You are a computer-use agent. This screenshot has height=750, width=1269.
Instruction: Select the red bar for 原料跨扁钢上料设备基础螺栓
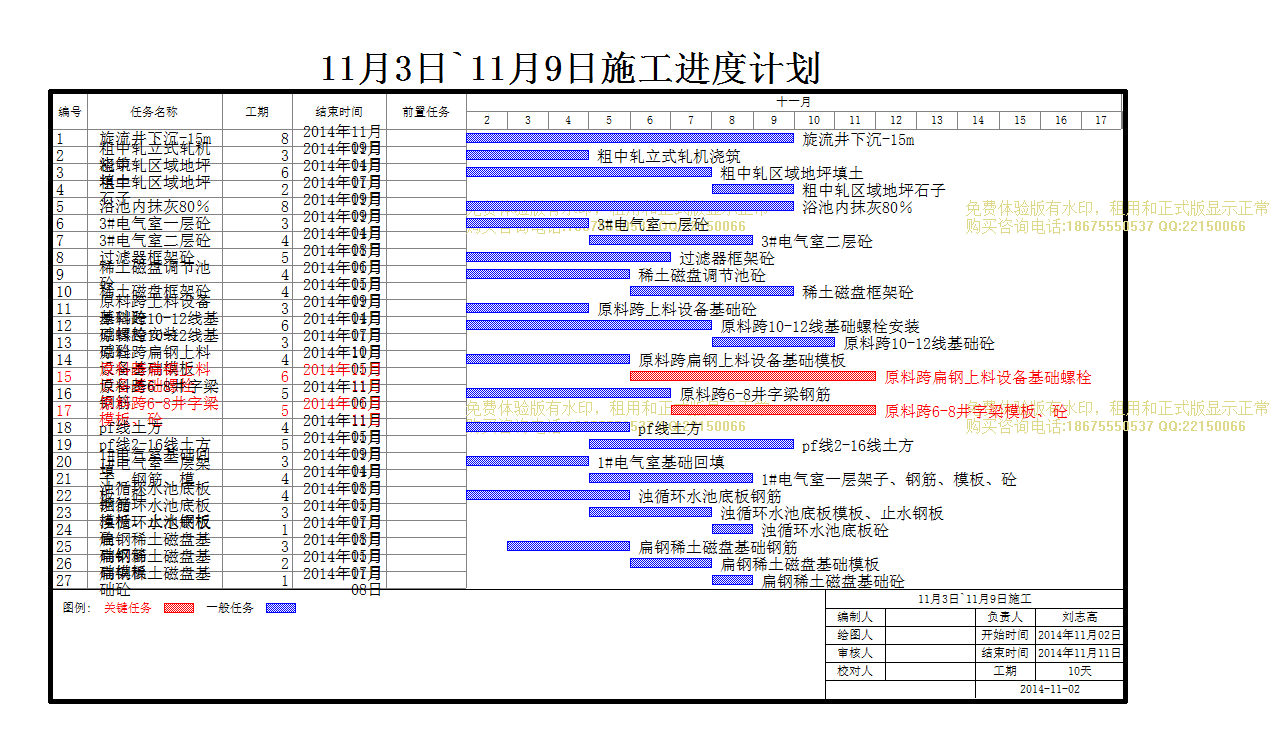point(753,376)
